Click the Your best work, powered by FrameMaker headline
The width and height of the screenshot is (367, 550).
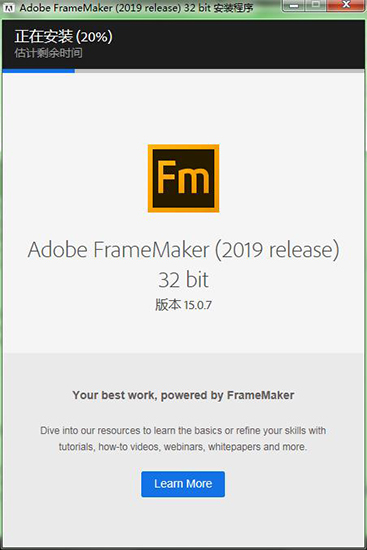point(184,395)
